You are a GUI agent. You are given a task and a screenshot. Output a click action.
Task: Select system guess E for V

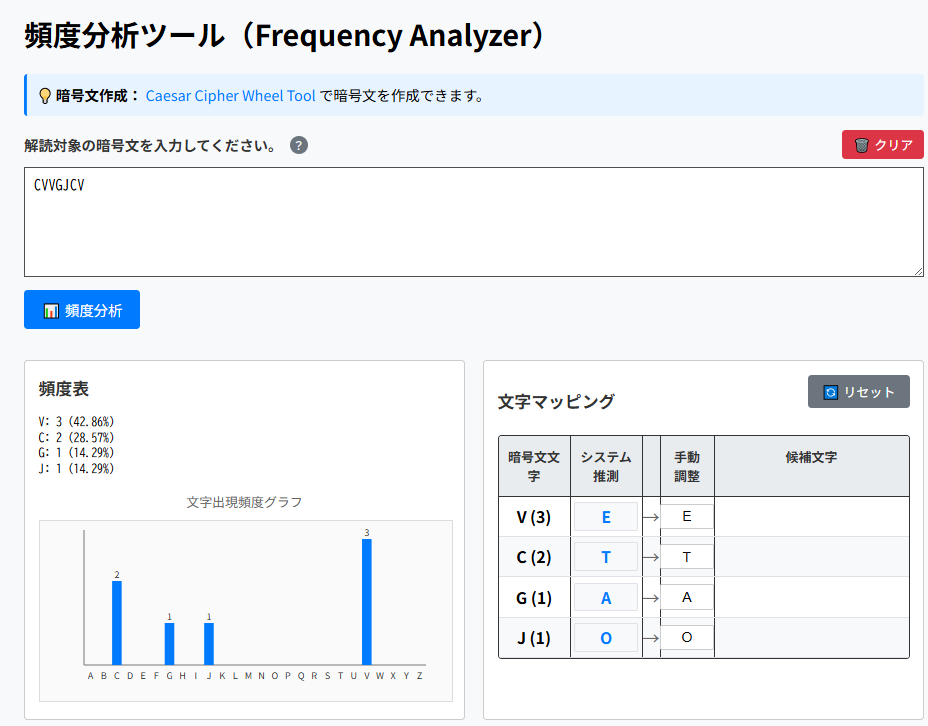pyautogui.click(x=605, y=517)
